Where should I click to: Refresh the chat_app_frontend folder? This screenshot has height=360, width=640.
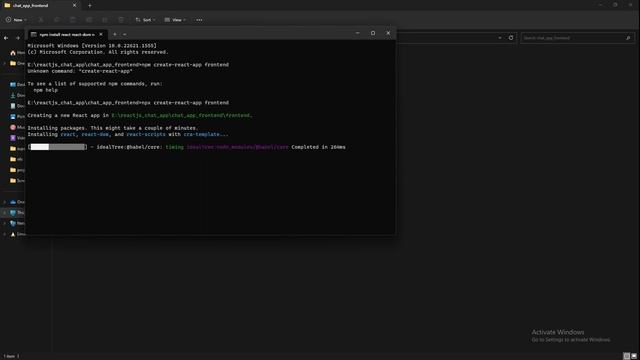(511, 38)
